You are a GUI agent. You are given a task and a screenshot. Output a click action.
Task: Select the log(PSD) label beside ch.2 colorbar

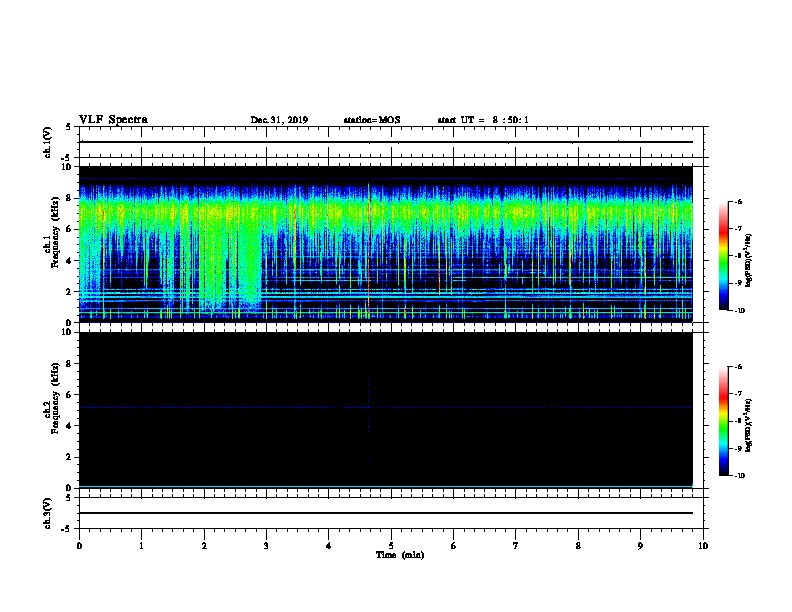point(749,425)
